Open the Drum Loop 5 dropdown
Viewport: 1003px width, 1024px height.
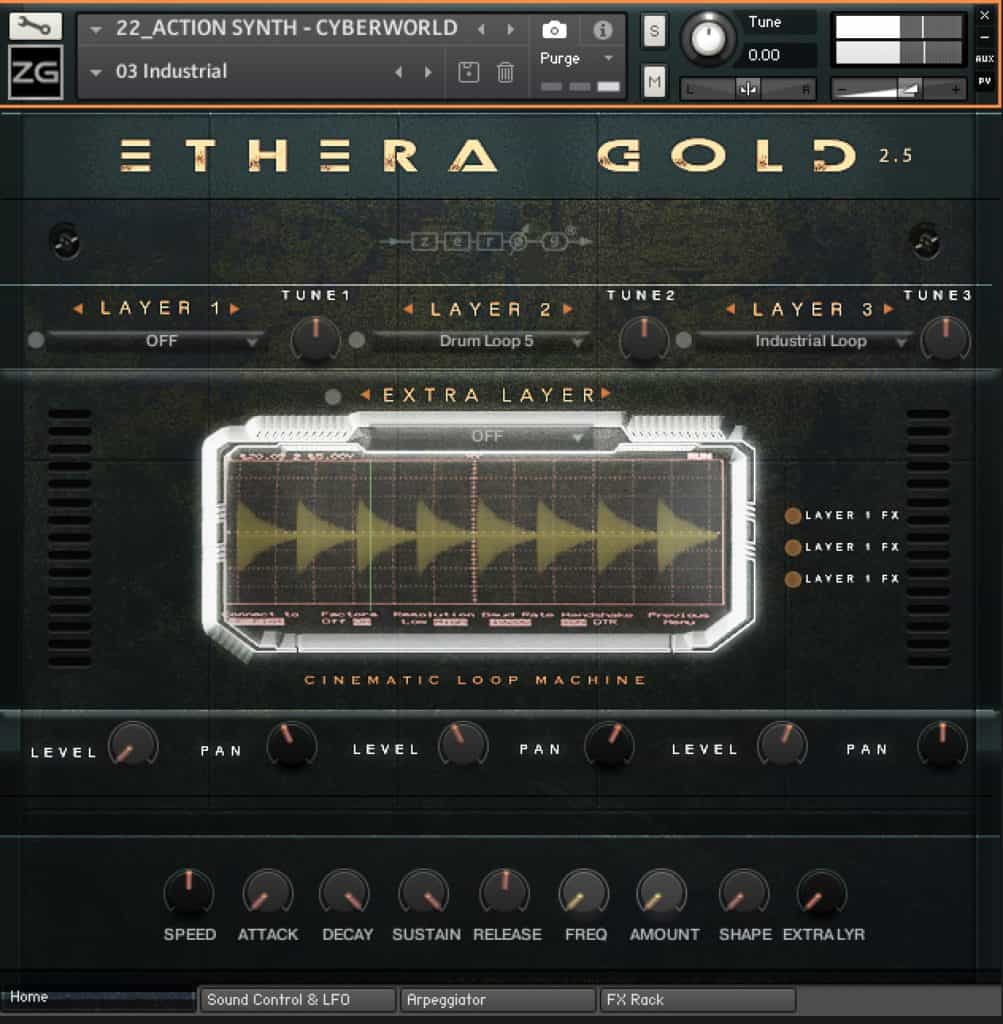click(x=482, y=341)
